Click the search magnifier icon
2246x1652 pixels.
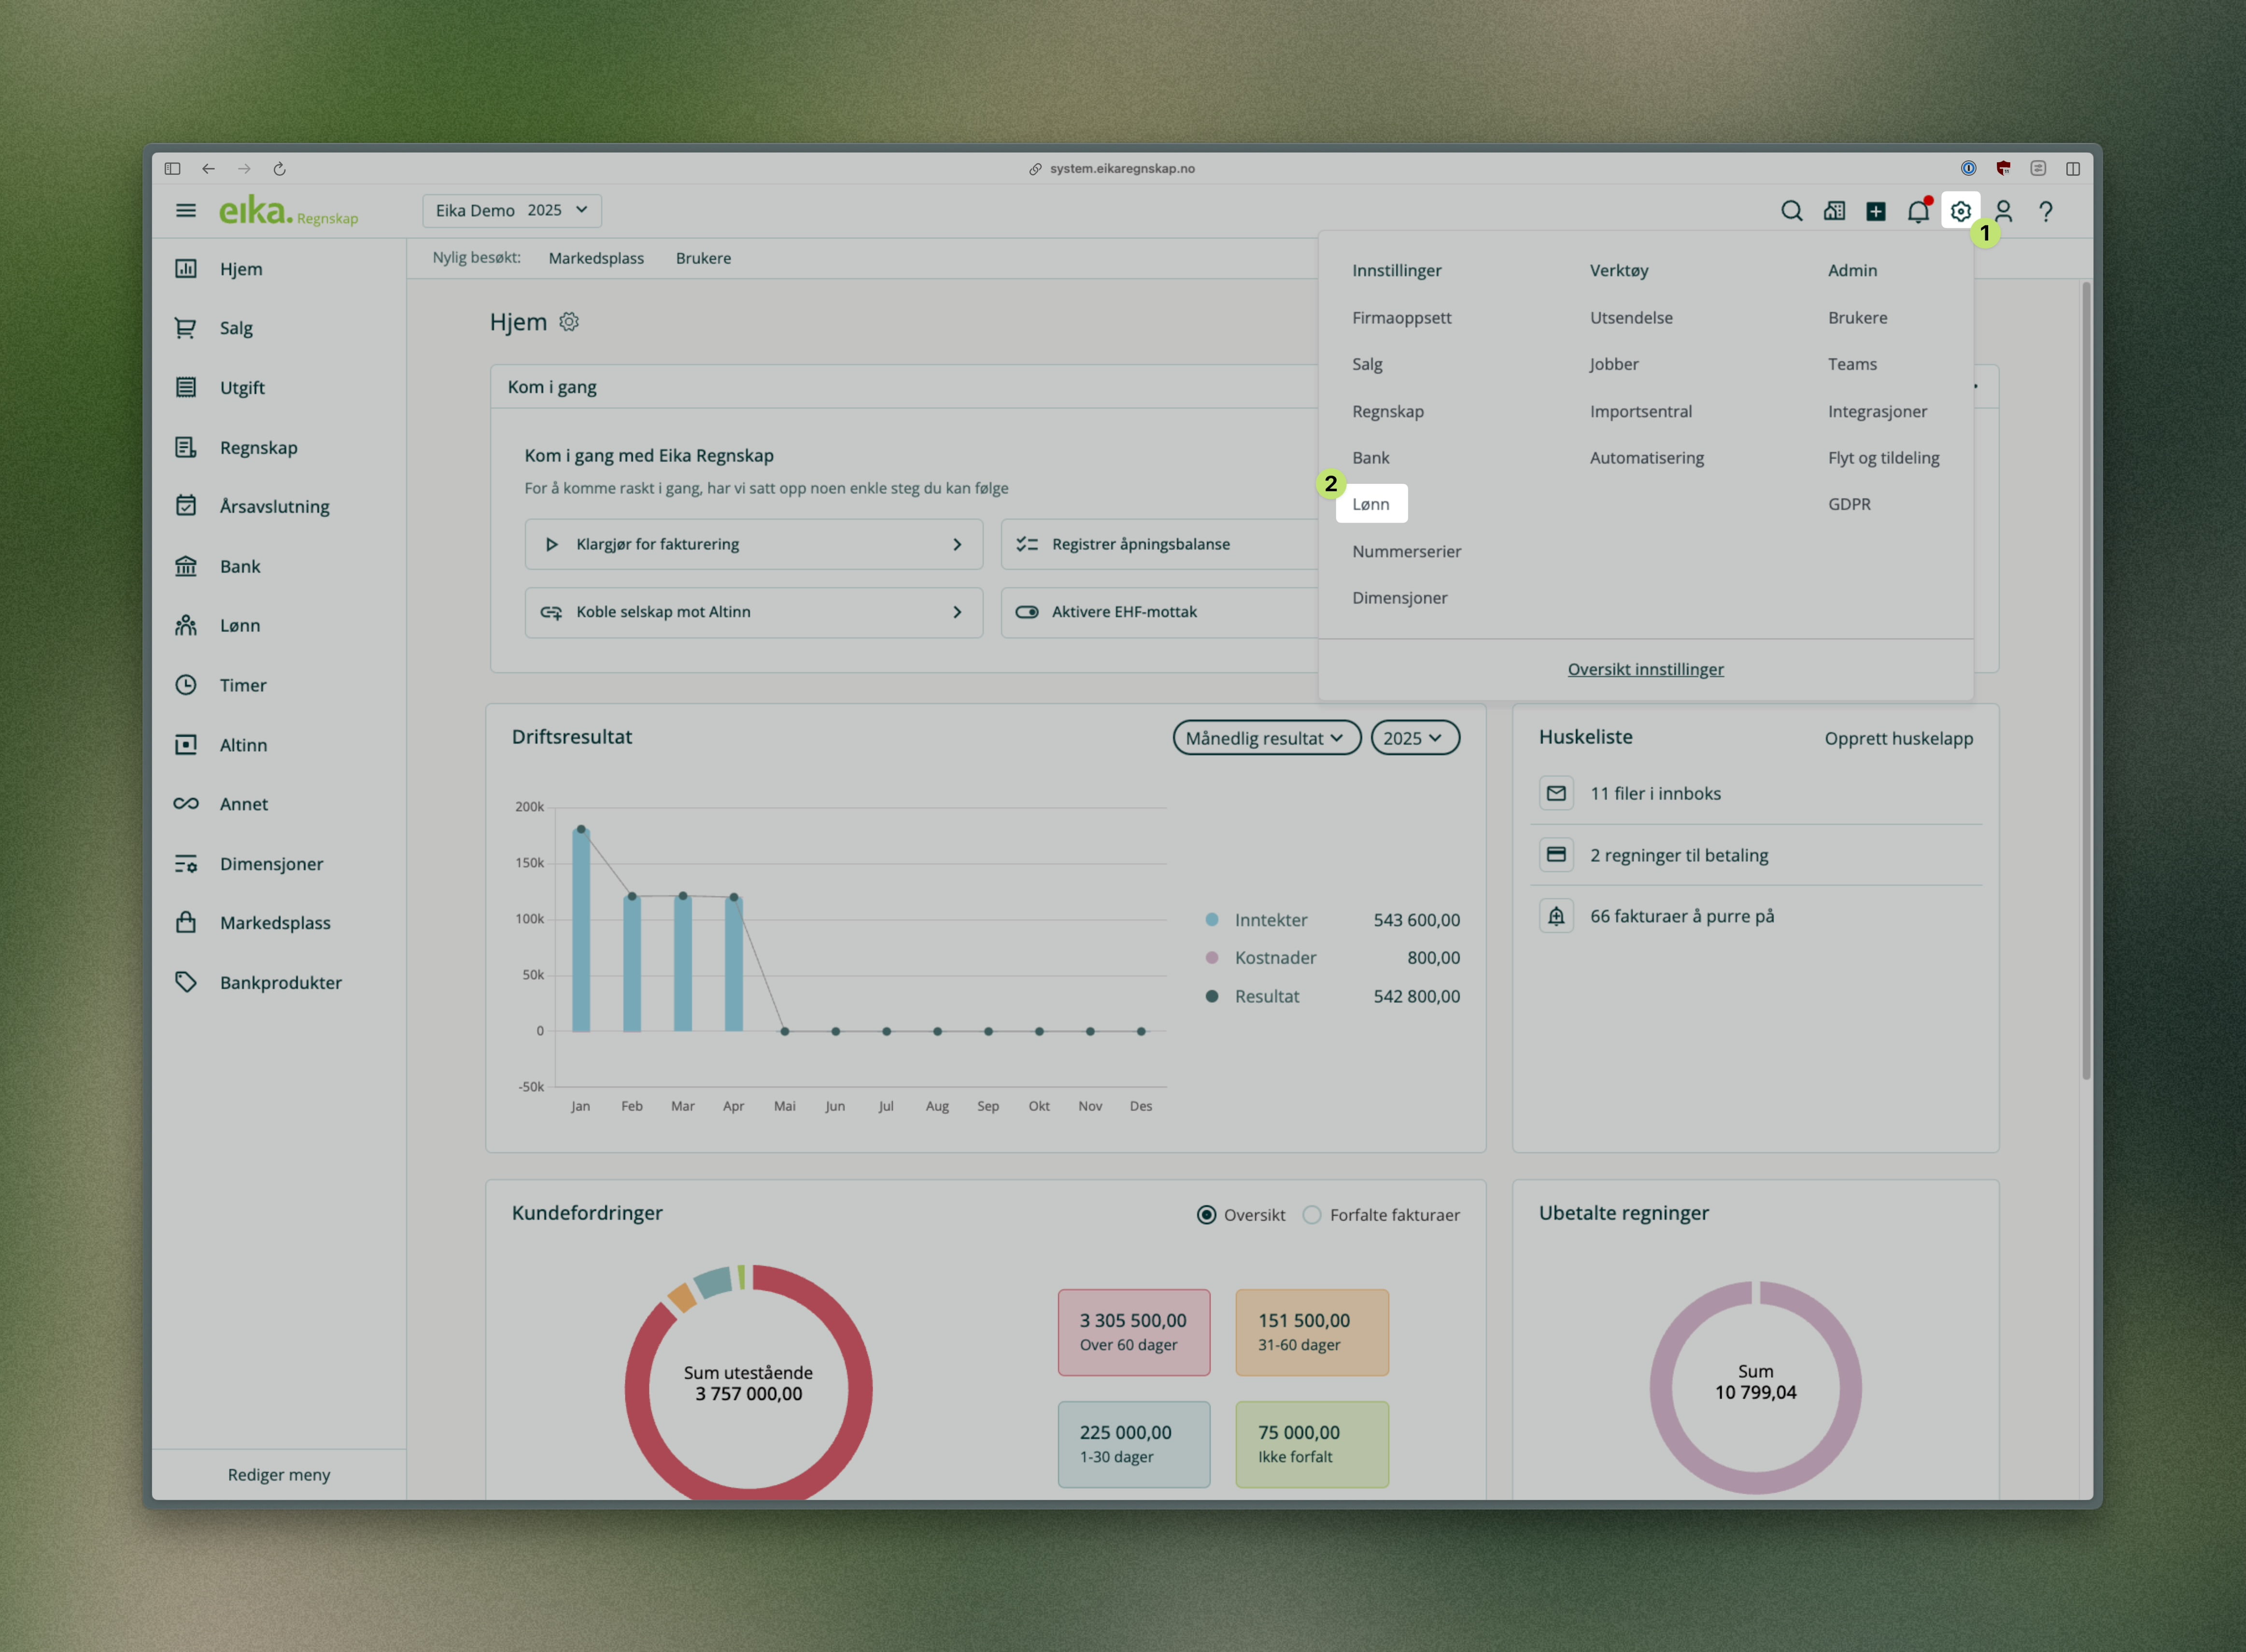pyautogui.click(x=1791, y=211)
